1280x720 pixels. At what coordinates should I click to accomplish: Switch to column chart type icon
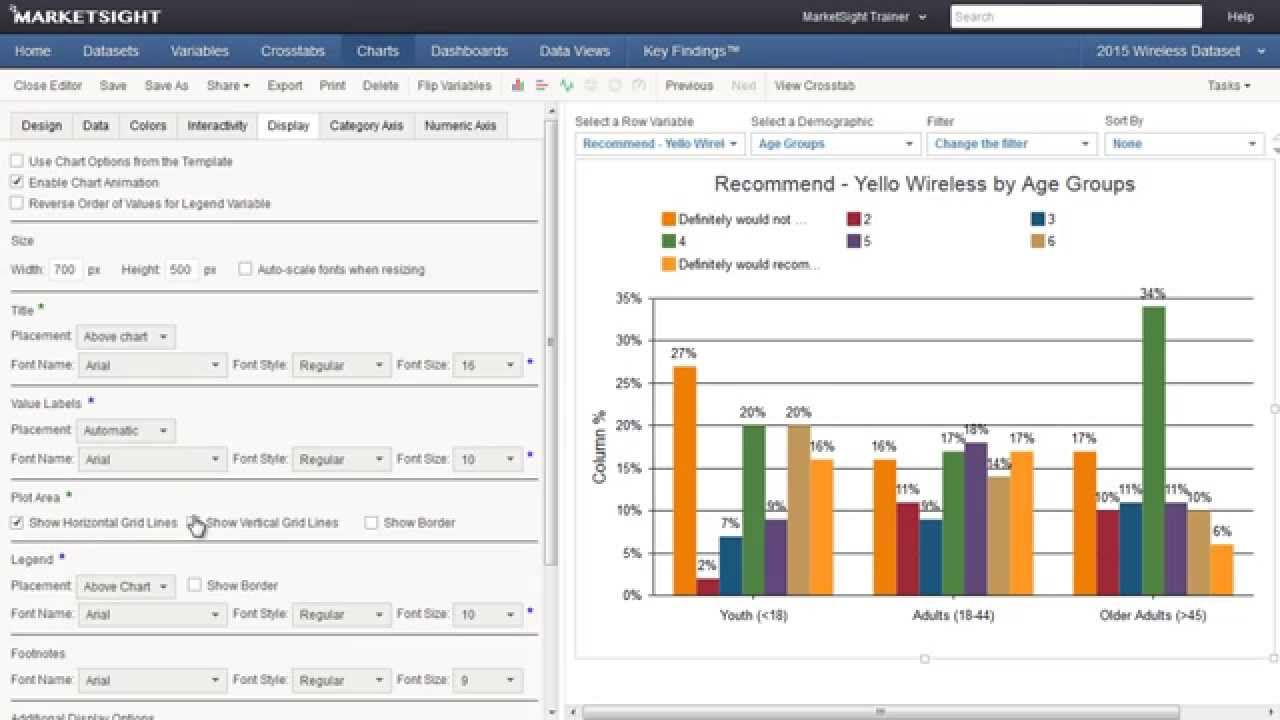(518, 85)
